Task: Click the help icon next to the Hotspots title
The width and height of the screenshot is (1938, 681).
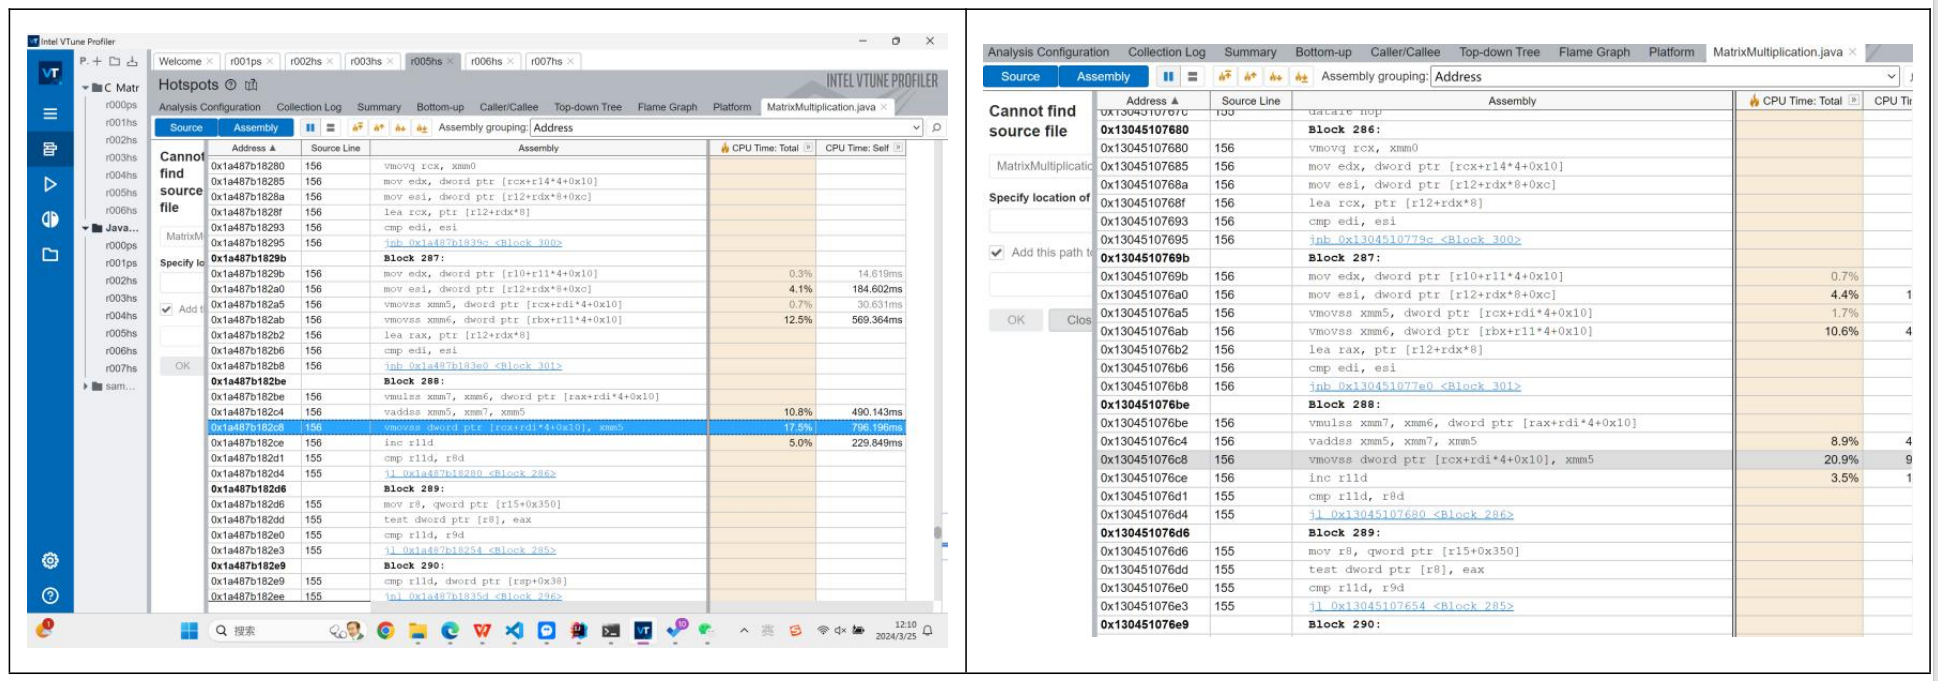Action: [x=231, y=85]
